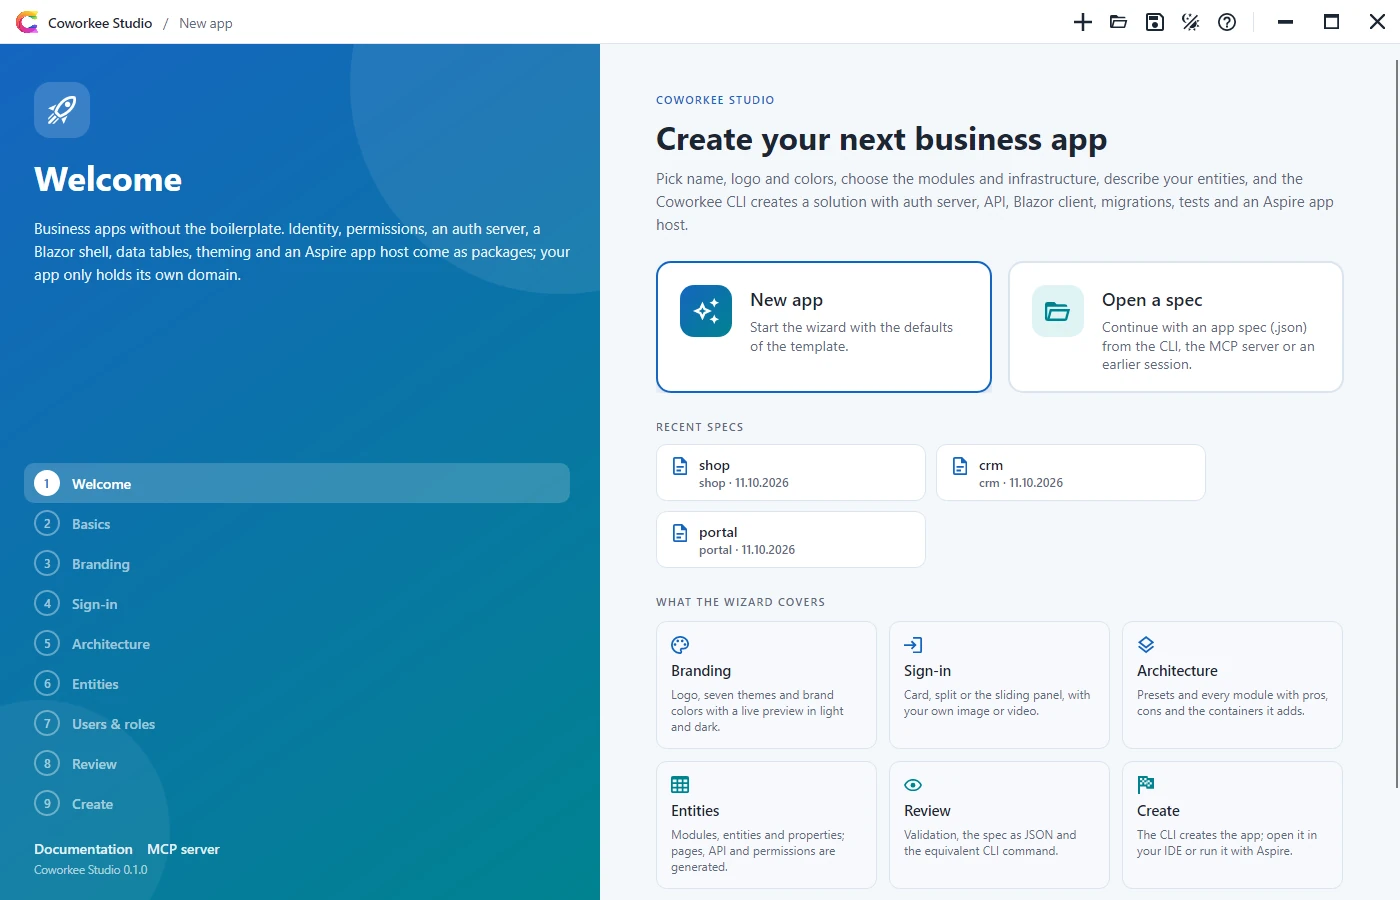Start the New app wizard card

tap(824, 327)
